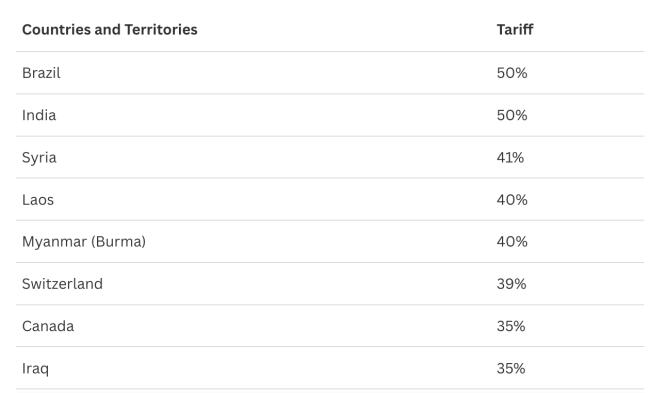This screenshot has height=393, width=650.
Task: Select Brazil's 50% tariff value
Action: 512,73
